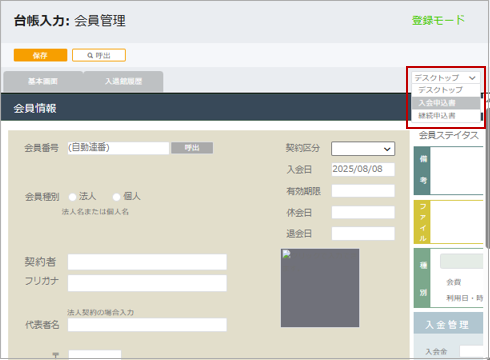This screenshot has height=360, width=490.
Task: Click the 呼出 search button in toolbar
Action: [x=99, y=55]
